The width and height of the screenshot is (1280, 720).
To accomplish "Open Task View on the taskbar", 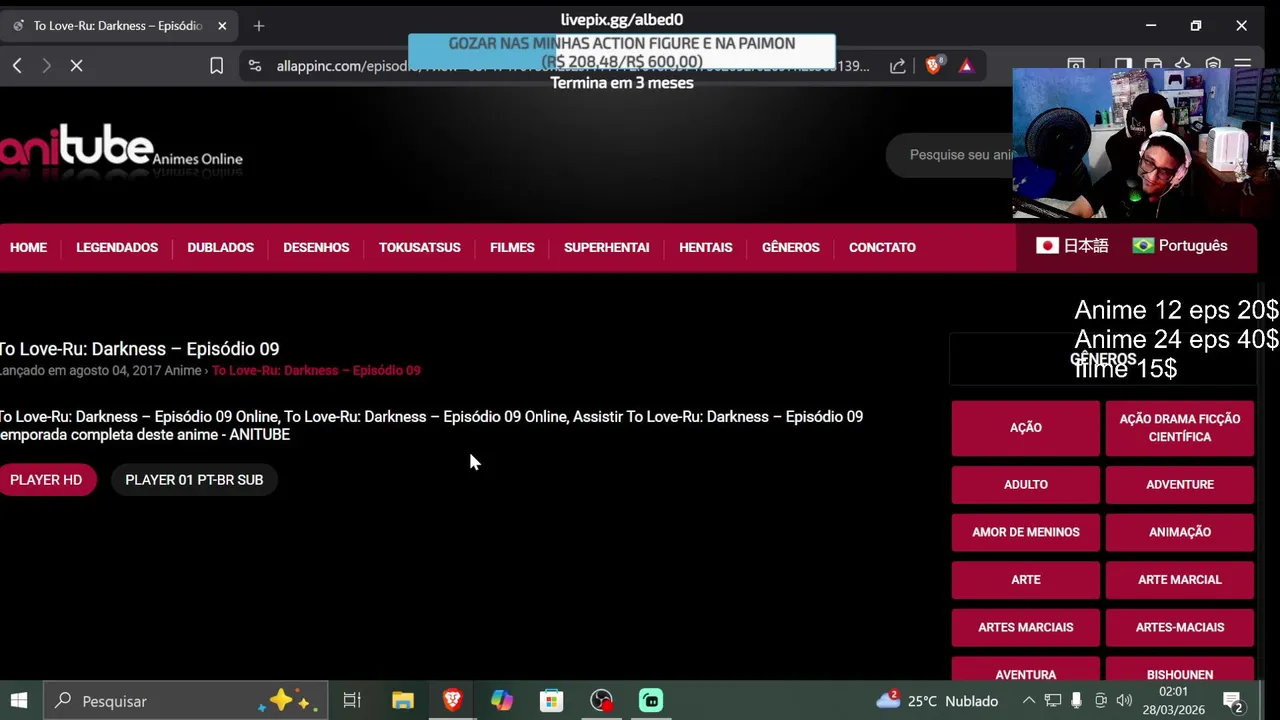I will (352, 701).
